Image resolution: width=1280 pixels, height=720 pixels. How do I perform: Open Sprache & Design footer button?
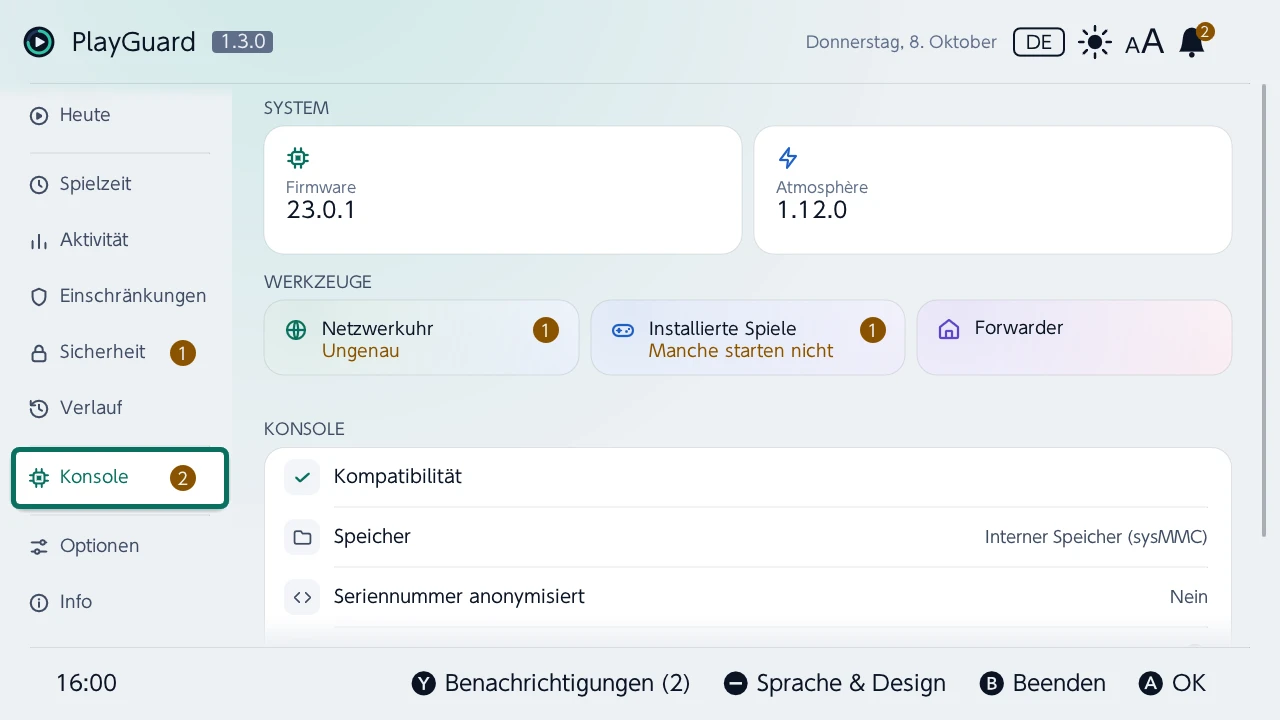coord(835,683)
